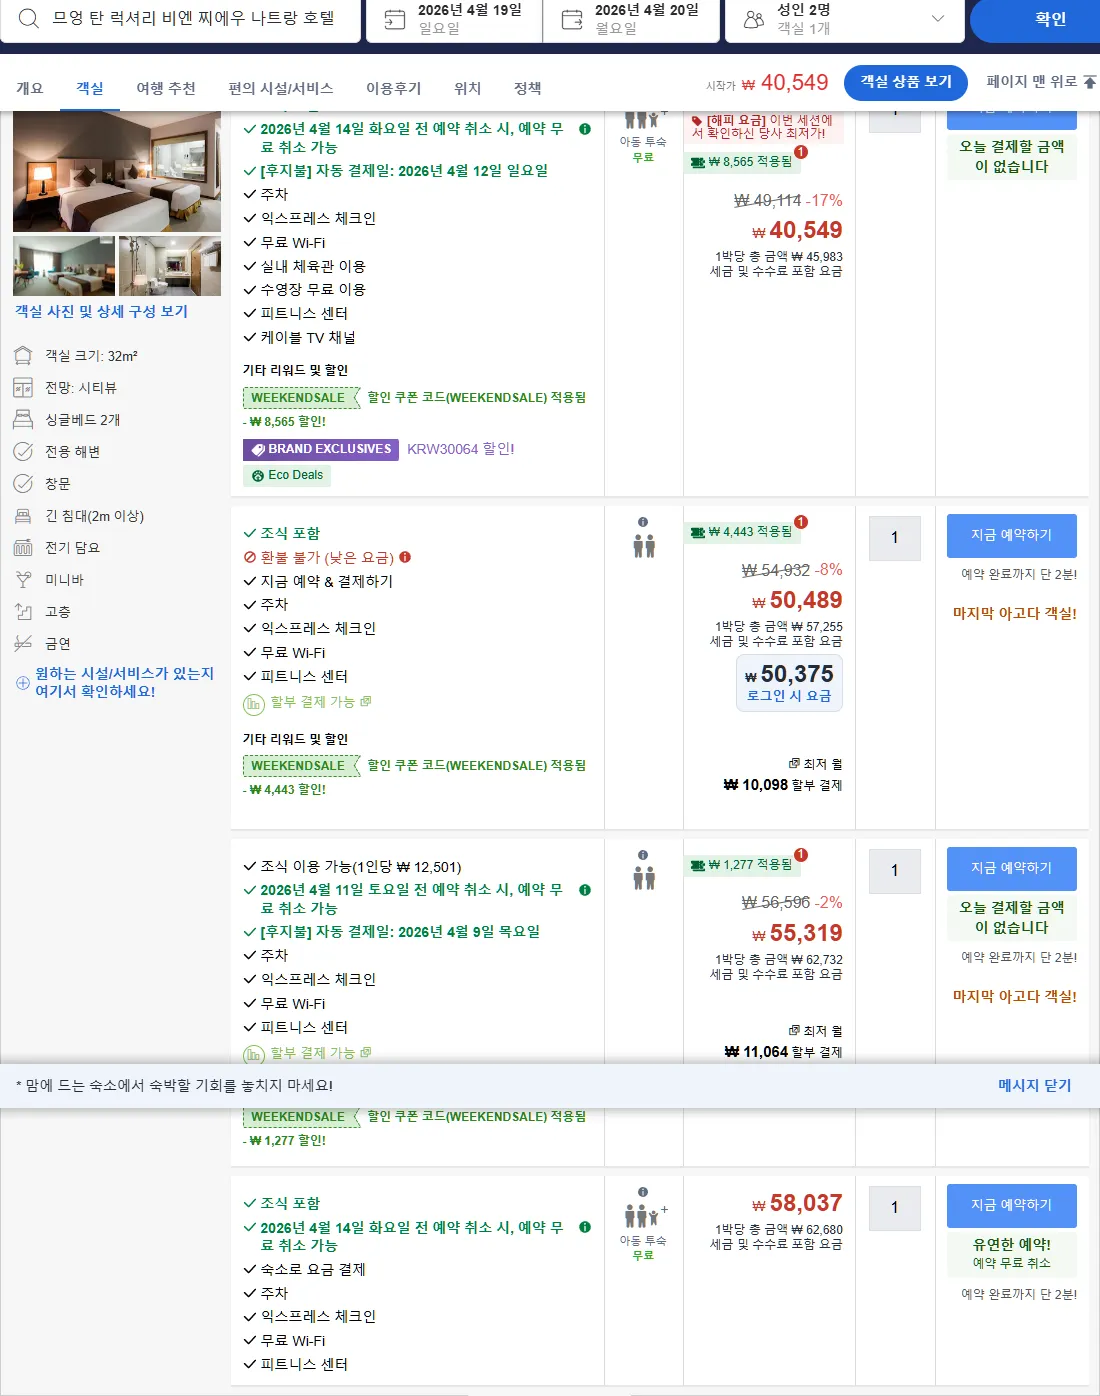Click the WEEKENDSALE coupon tag with ₩4,443 discount
Screen dimensions: 1100x1396
coord(301,766)
